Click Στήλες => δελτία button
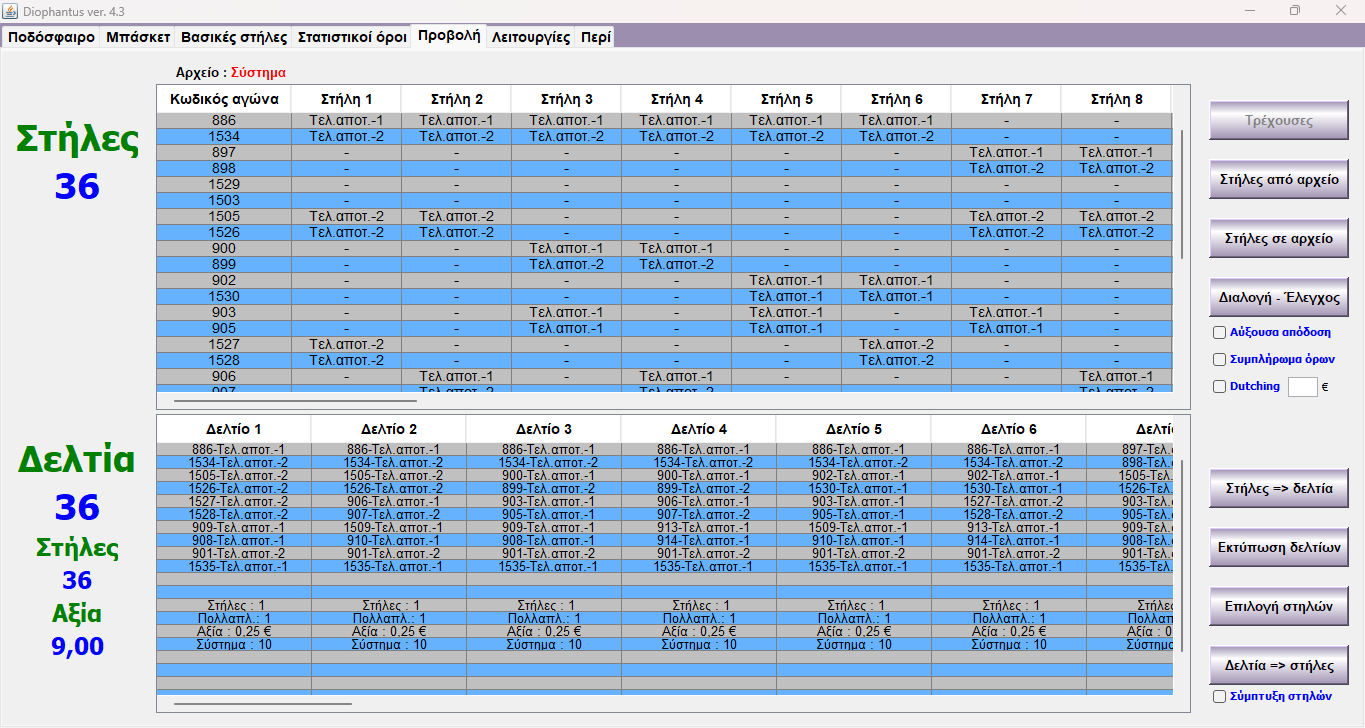Screen dimensions: 1365x728 [x=1279, y=489]
